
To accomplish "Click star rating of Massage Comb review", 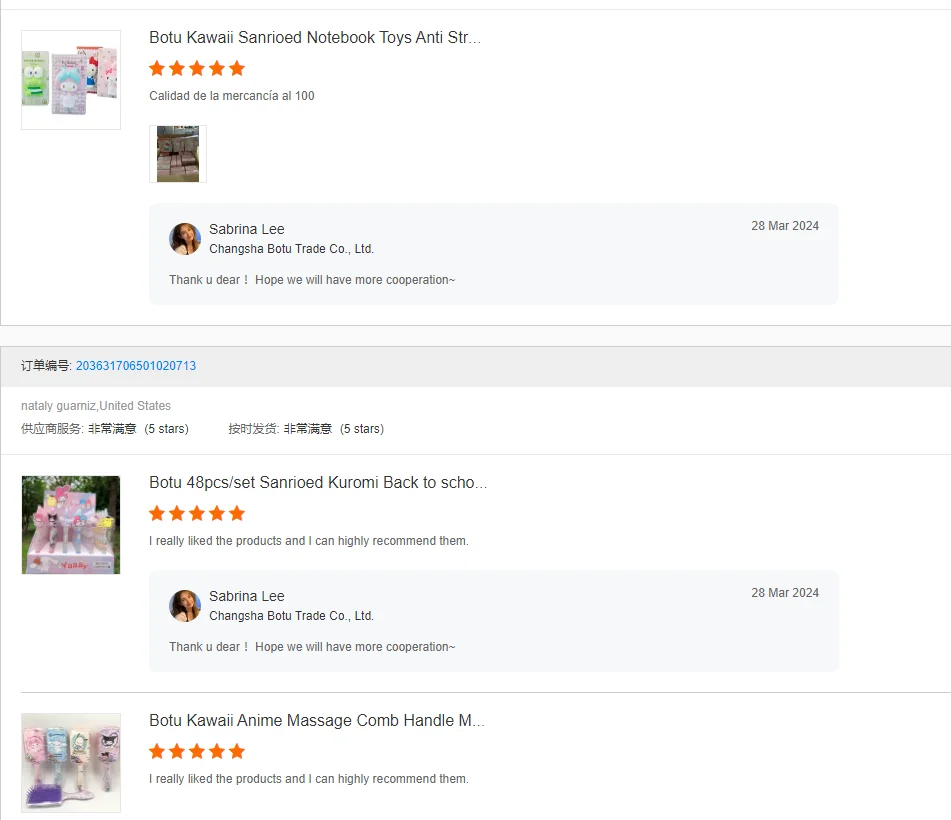I will (197, 752).
